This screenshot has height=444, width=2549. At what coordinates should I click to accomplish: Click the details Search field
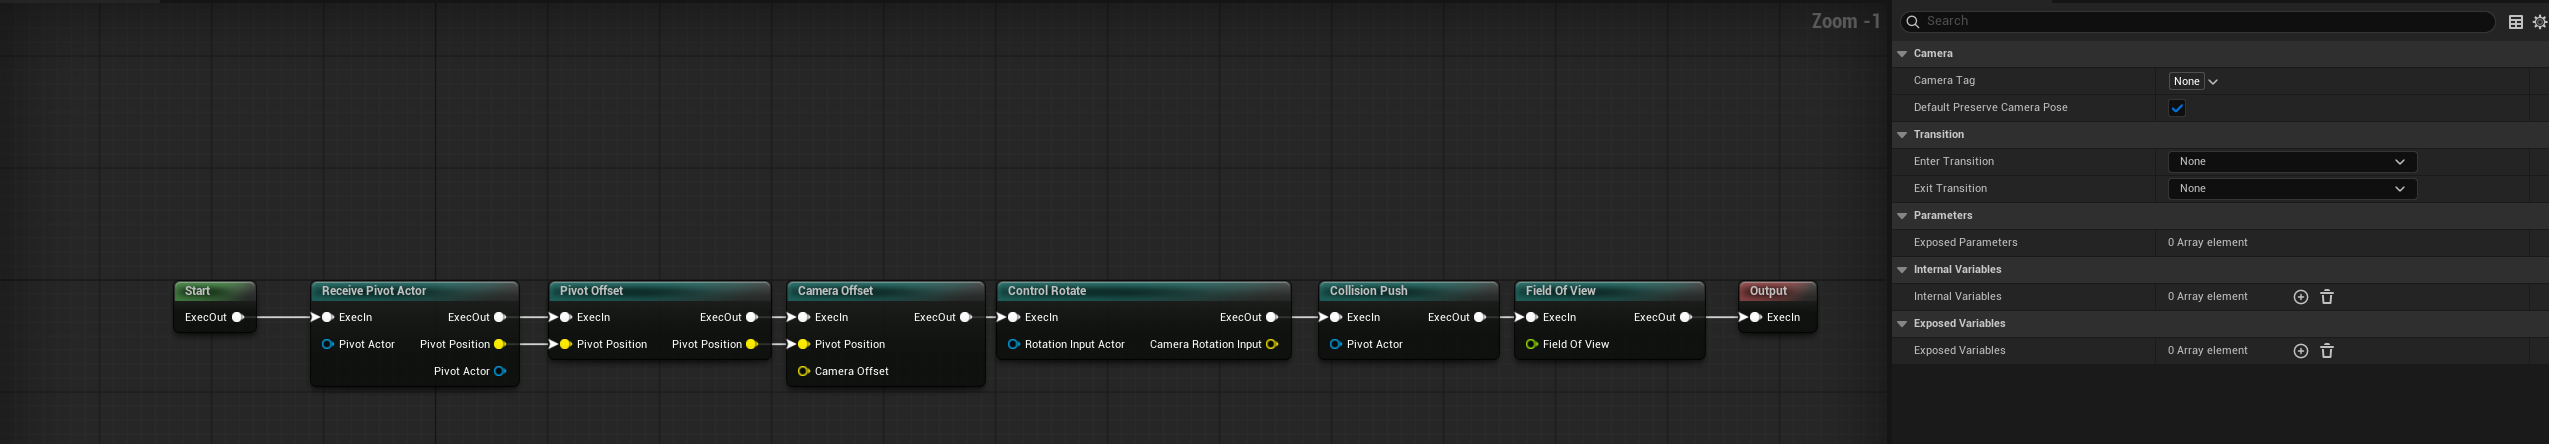pyautogui.click(x=2200, y=21)
